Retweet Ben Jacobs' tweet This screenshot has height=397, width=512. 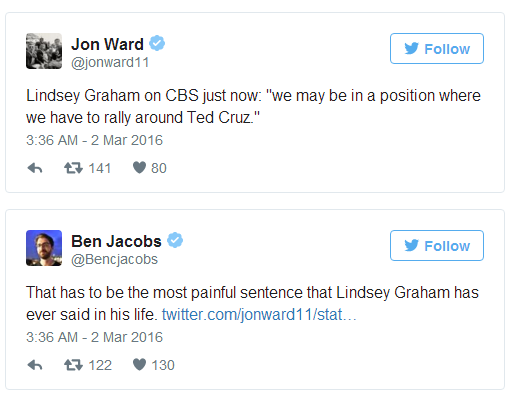(73, 365)
